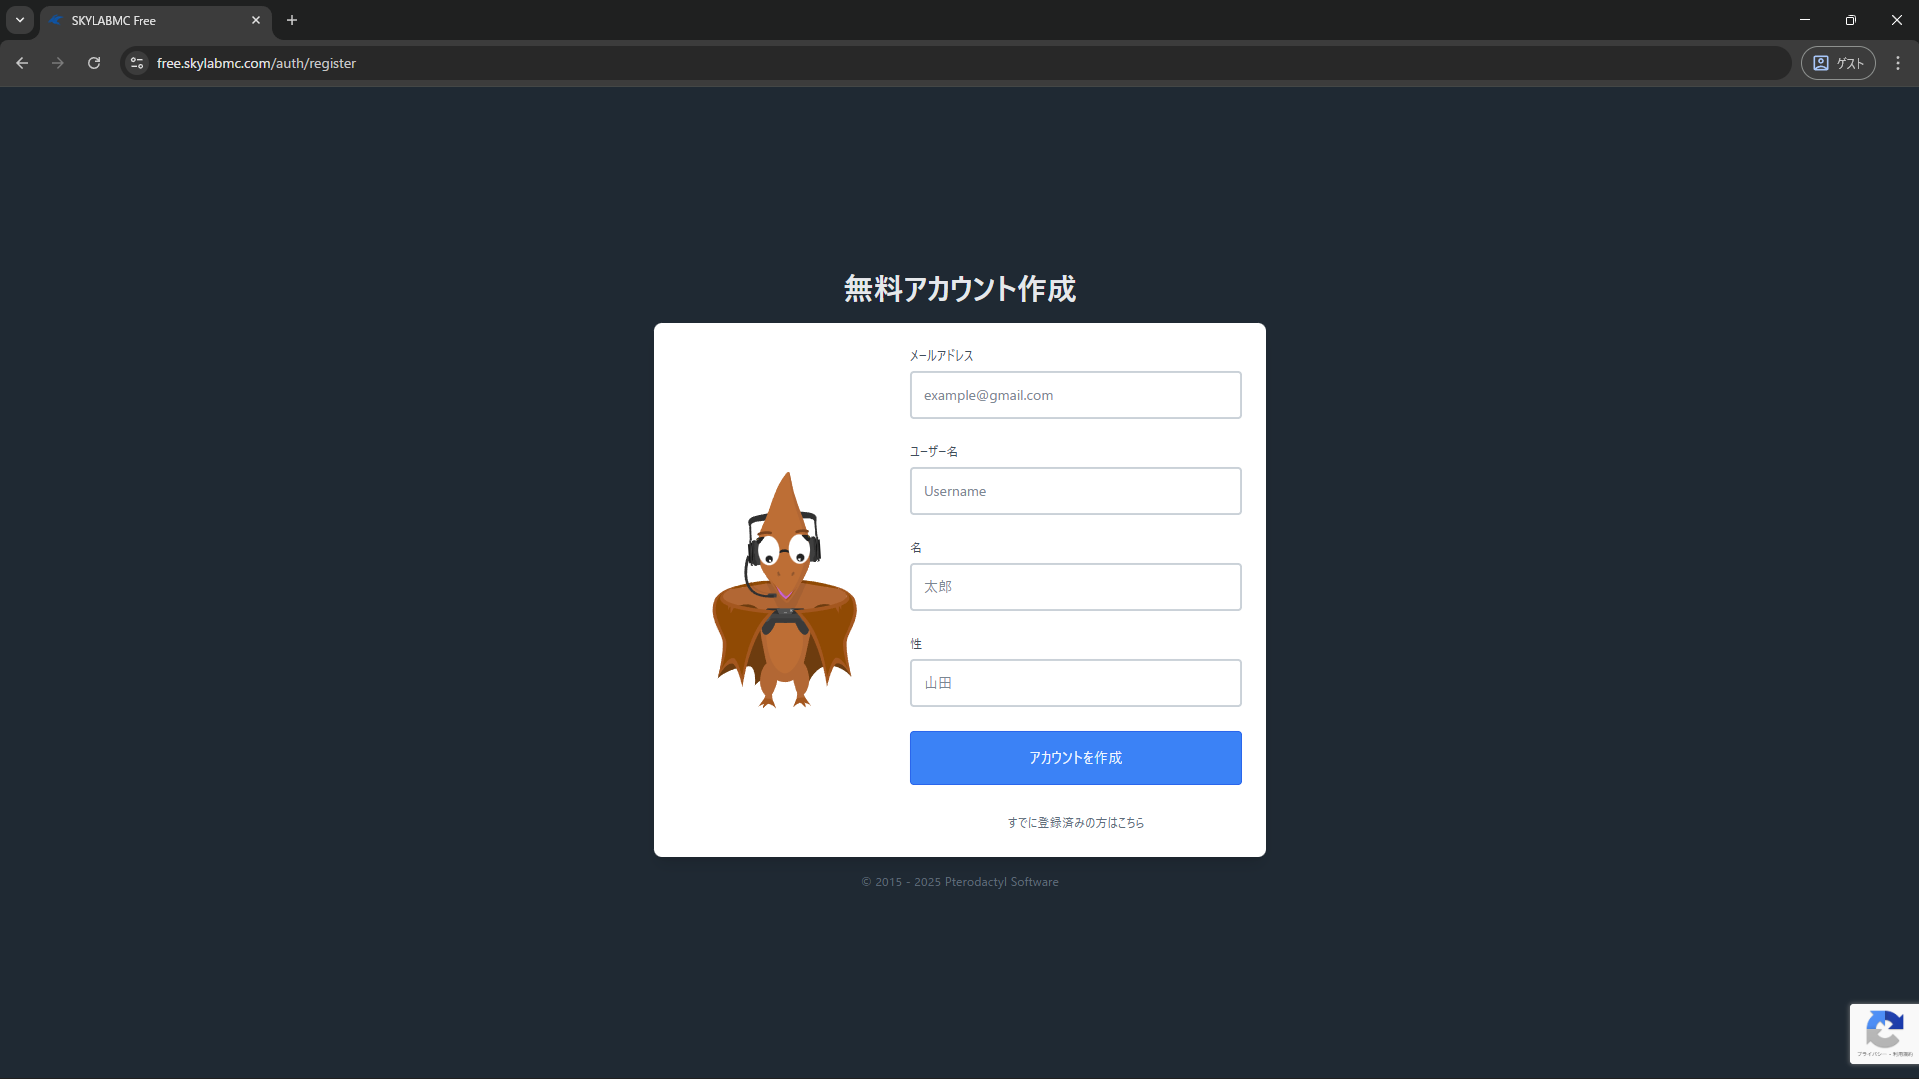
Task: Expand the tab search dropdown arrow
Action: [20, 20]
